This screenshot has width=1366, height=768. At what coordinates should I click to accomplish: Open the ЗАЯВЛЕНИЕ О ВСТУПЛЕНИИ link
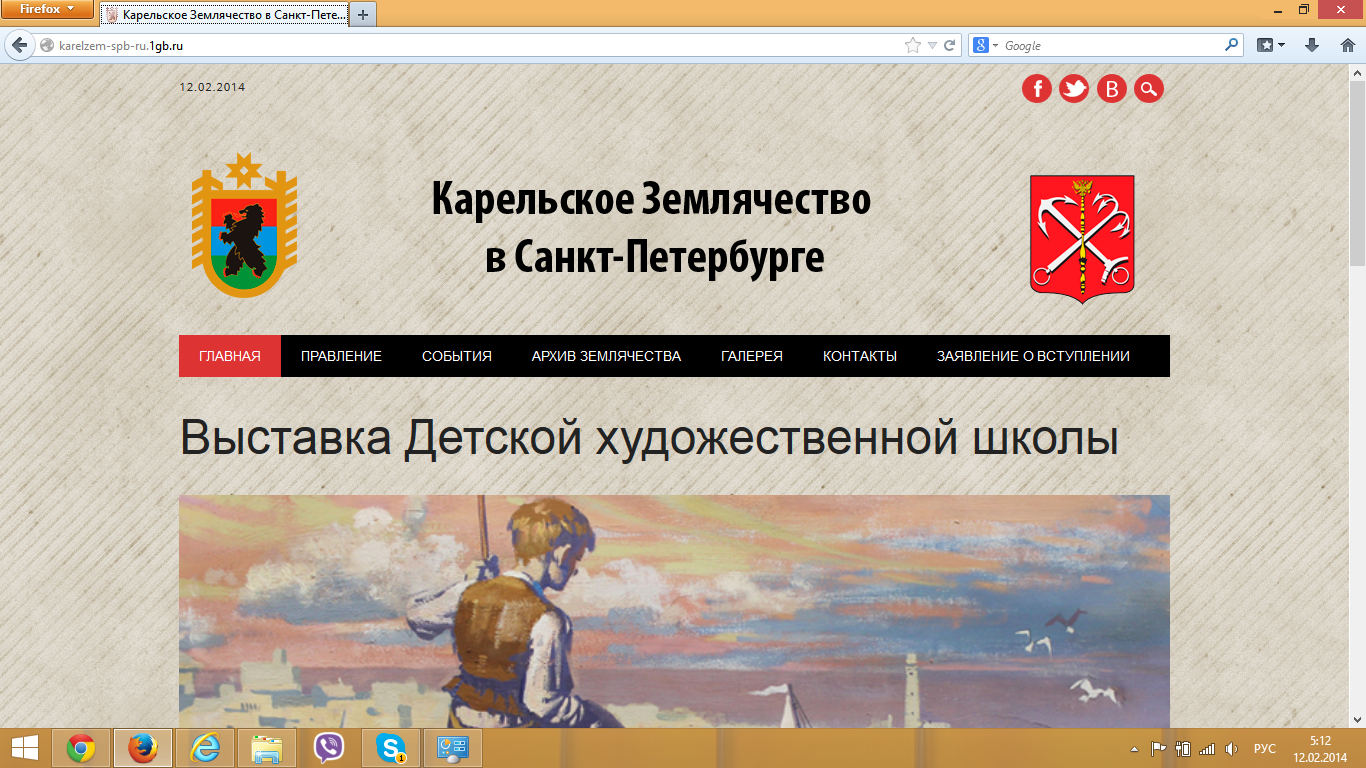[1033, 356]
